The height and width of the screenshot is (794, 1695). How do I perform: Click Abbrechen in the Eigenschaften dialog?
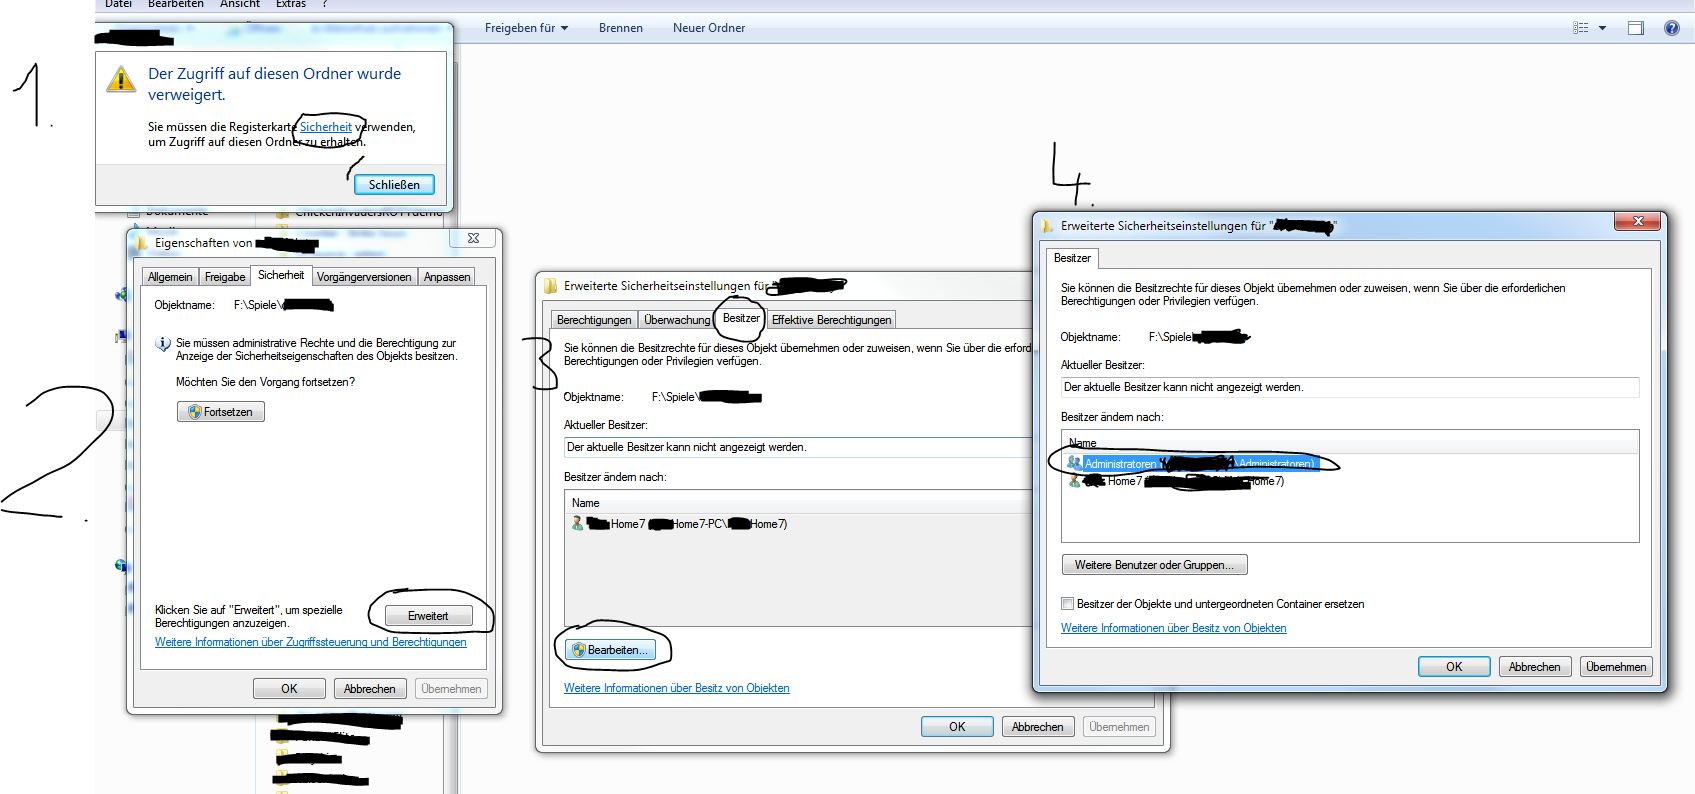370,688
